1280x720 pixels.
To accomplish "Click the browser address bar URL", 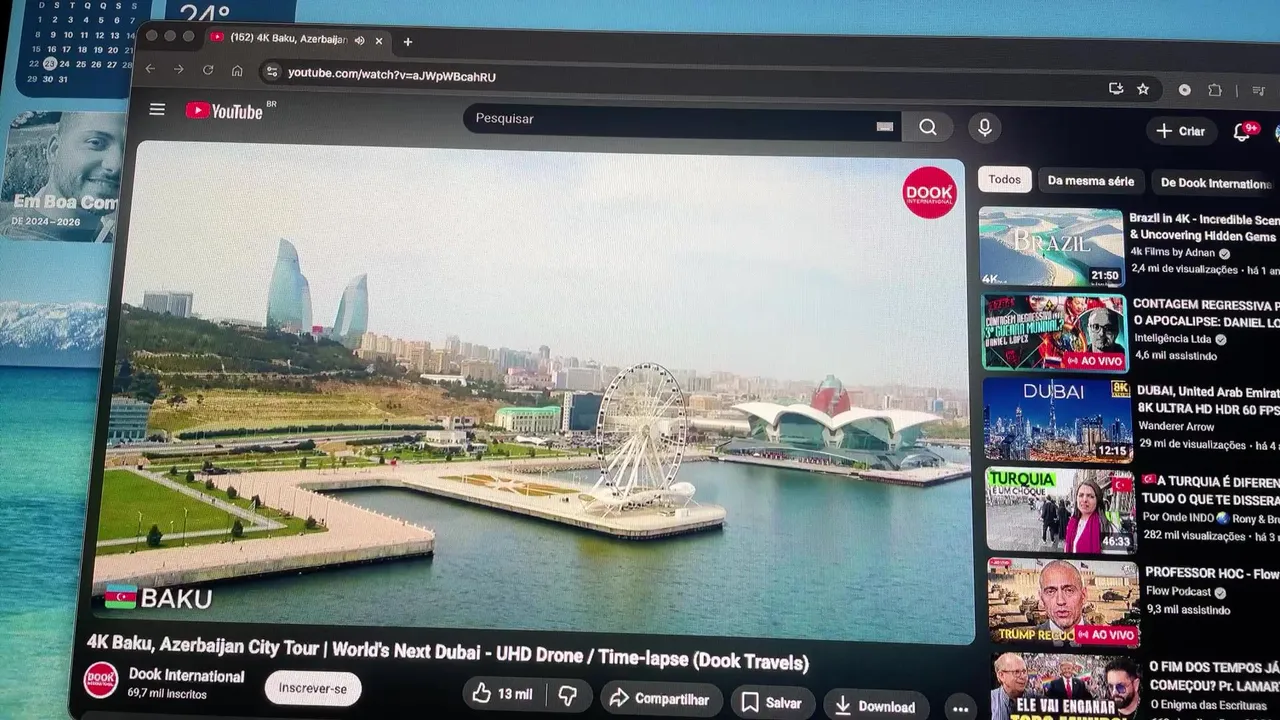I will tap(392, 75).
